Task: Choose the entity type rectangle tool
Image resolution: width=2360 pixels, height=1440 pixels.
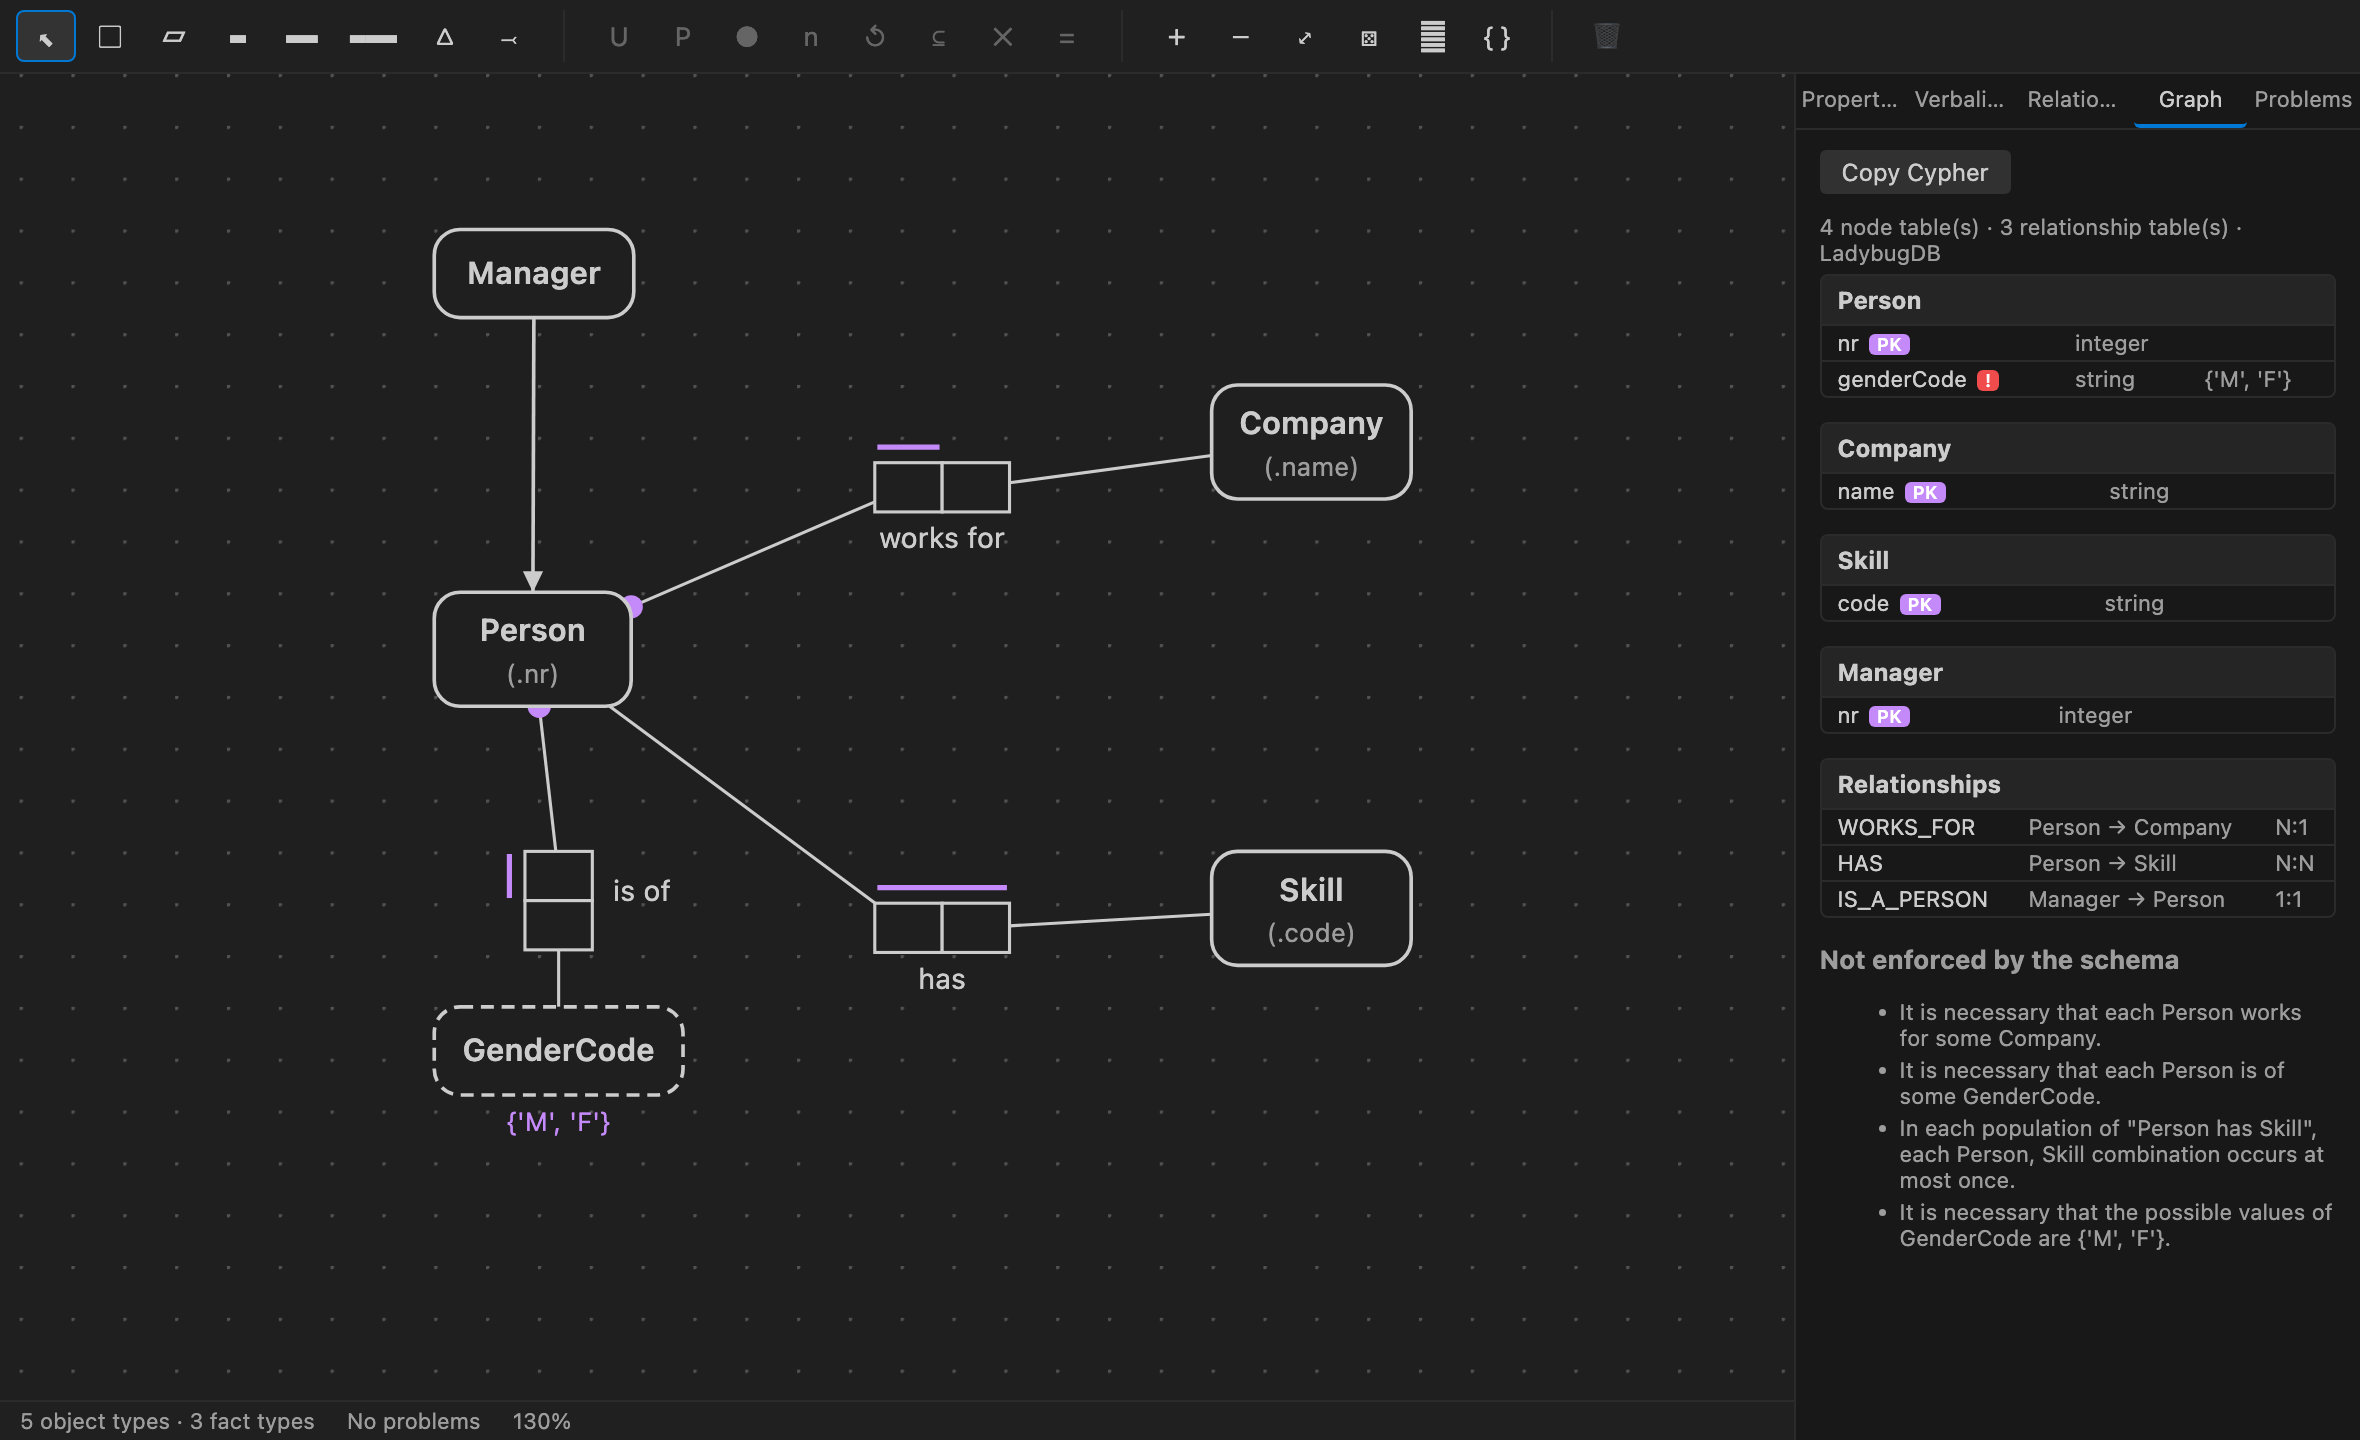Action: click(x=110, y=37)
